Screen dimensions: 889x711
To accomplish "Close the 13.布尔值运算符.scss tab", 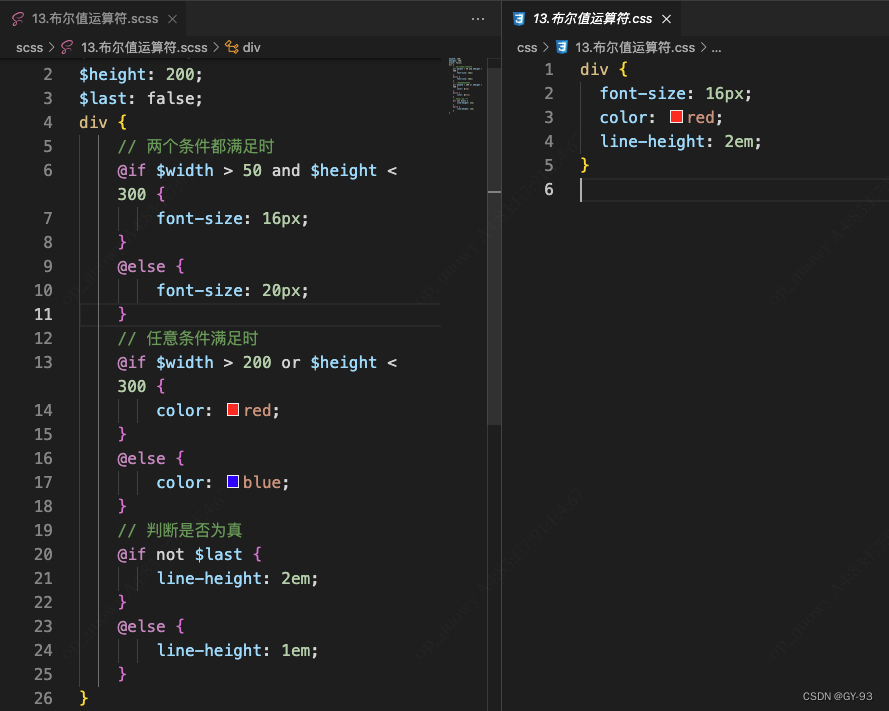I will pos(172,19).
